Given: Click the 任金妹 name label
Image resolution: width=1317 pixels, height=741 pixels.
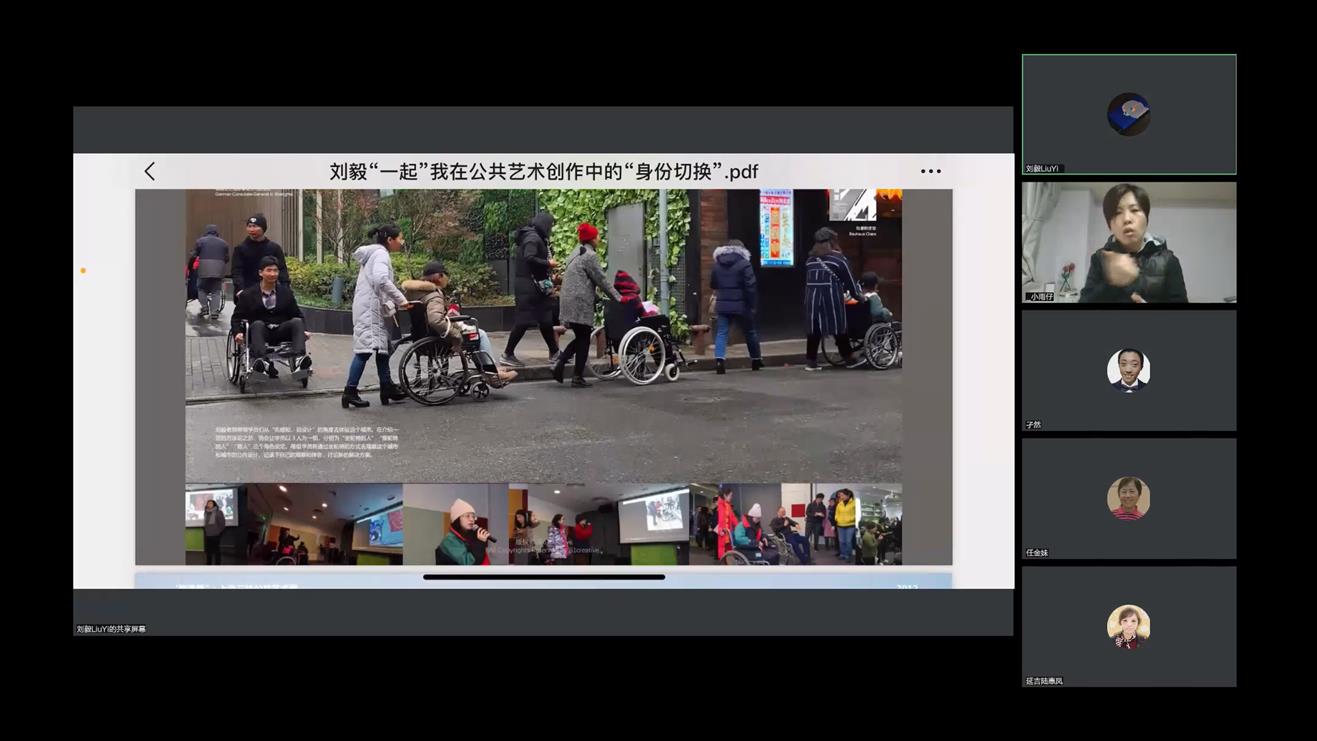Looking at the screenshot, I should (1037, 553).
